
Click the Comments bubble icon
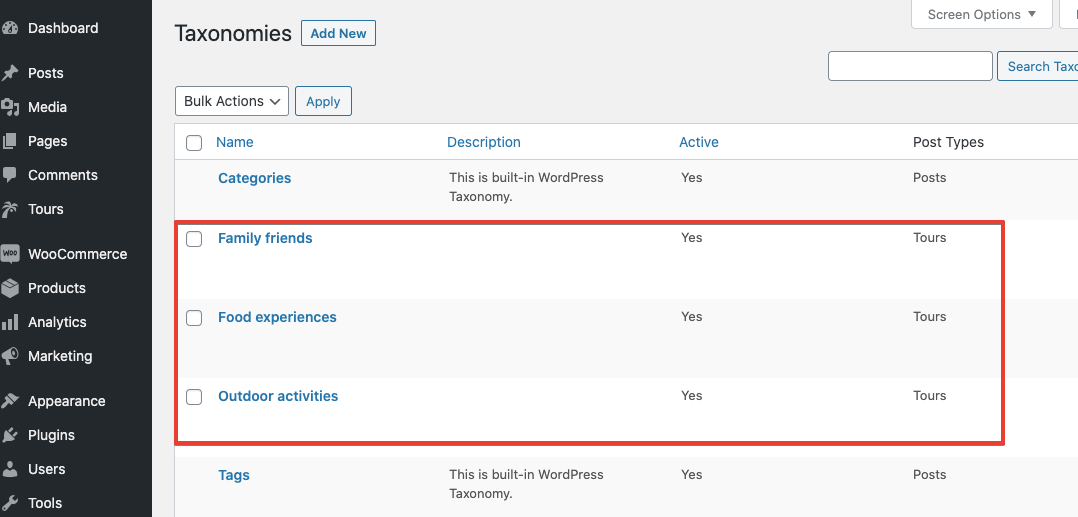point(10,175)
